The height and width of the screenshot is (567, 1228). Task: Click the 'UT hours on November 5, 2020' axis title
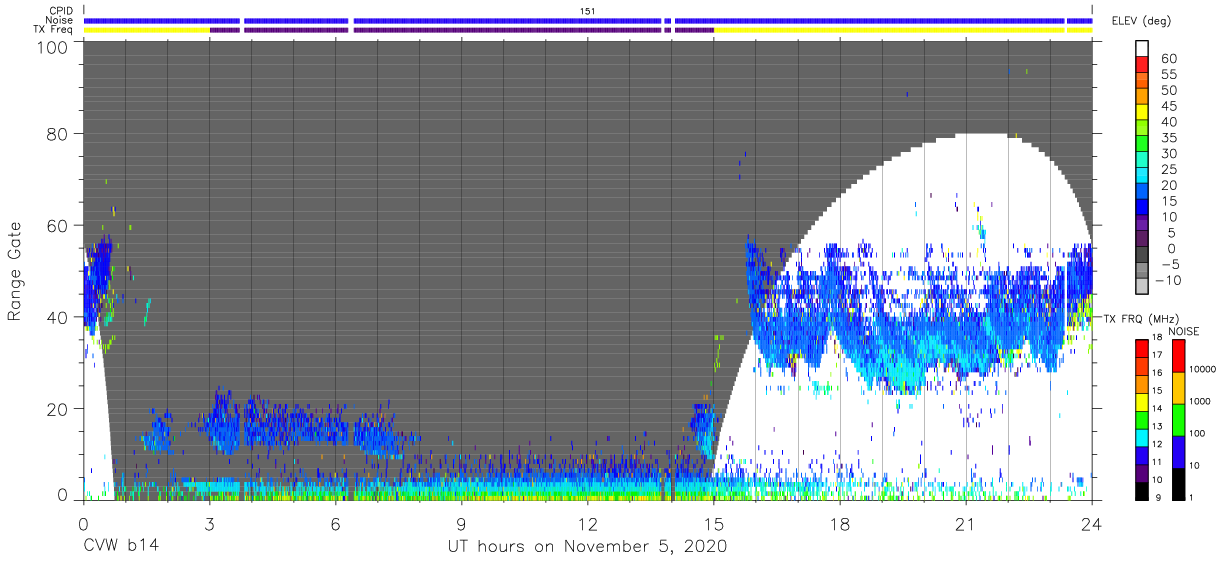pos(587,546)
